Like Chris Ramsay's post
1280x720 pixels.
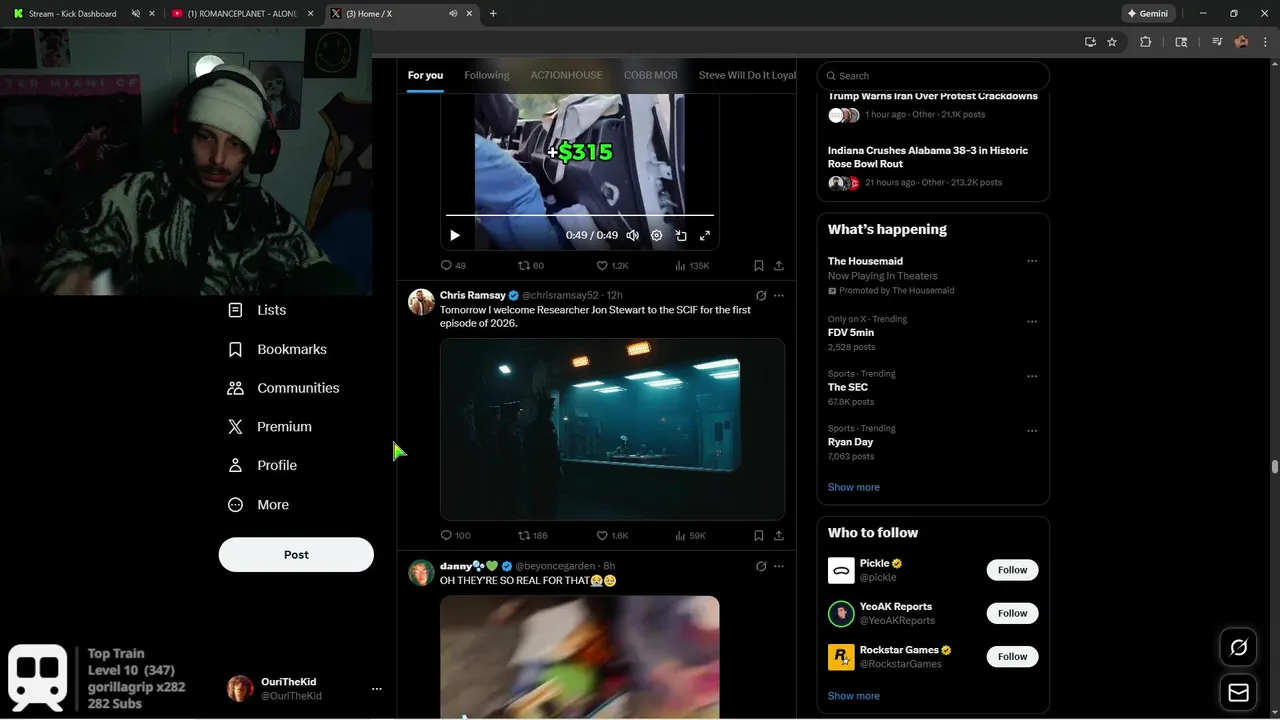[612, 536]
